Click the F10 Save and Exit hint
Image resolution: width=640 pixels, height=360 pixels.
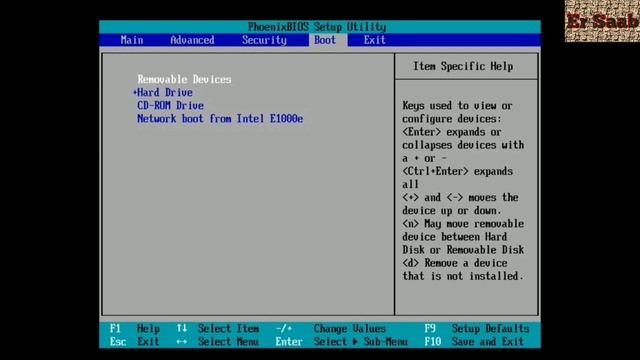pos(474,342)
